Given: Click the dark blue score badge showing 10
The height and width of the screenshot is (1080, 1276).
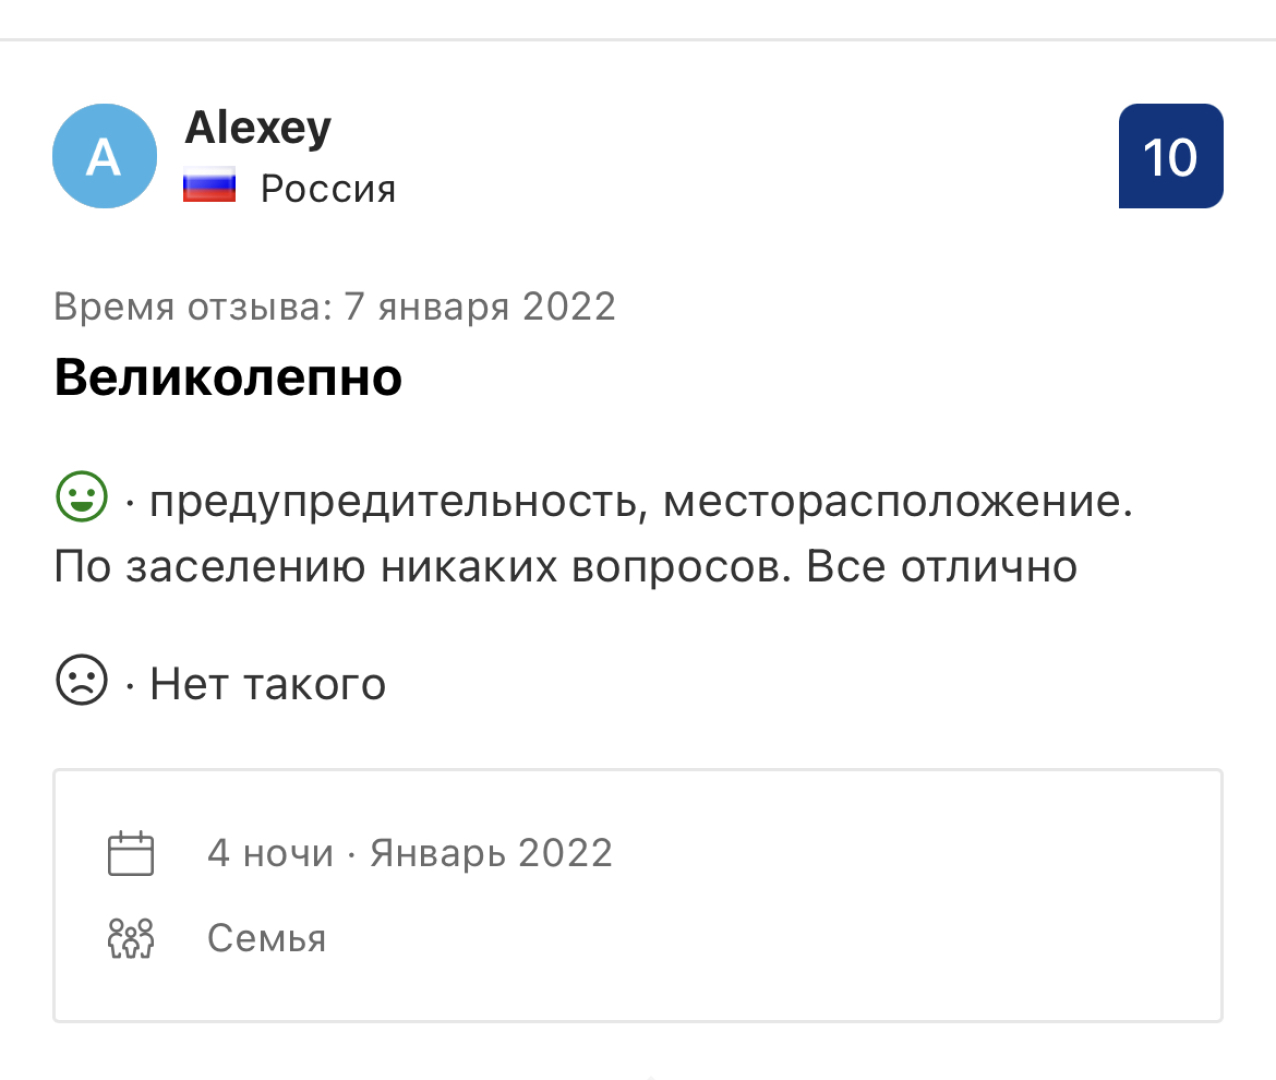Looking at the screenshot, I should (1170, 157).
